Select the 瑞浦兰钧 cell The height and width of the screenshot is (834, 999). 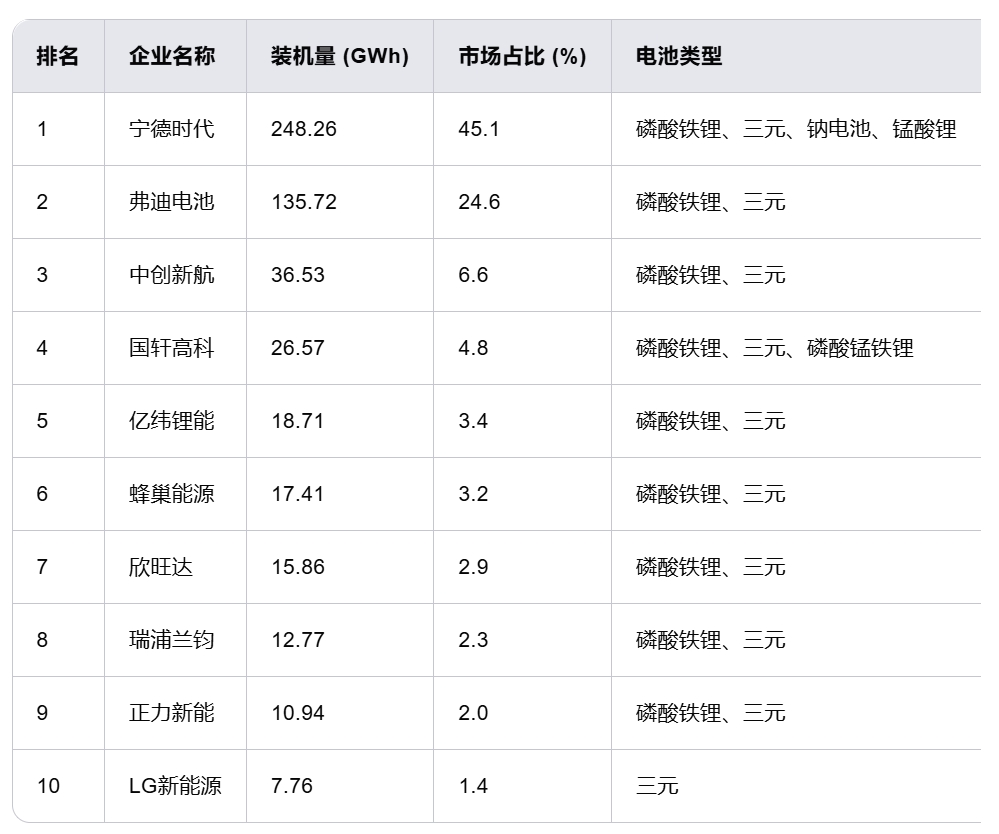click(x=171, y=640)
